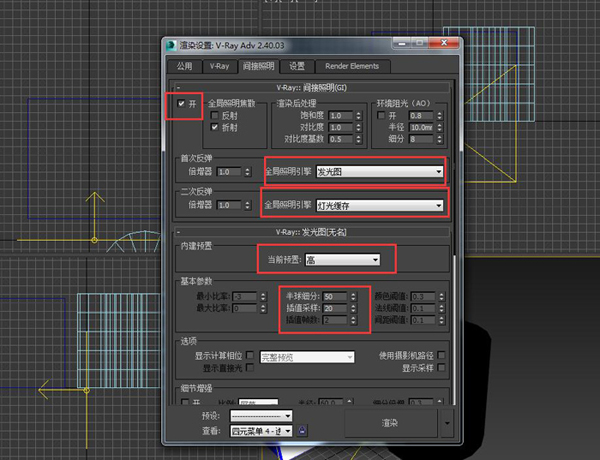The image size is (600, 460).
Task: Collapse the V-Ray 间接照明(GI) rollout header
Action: tap(310, 88)
